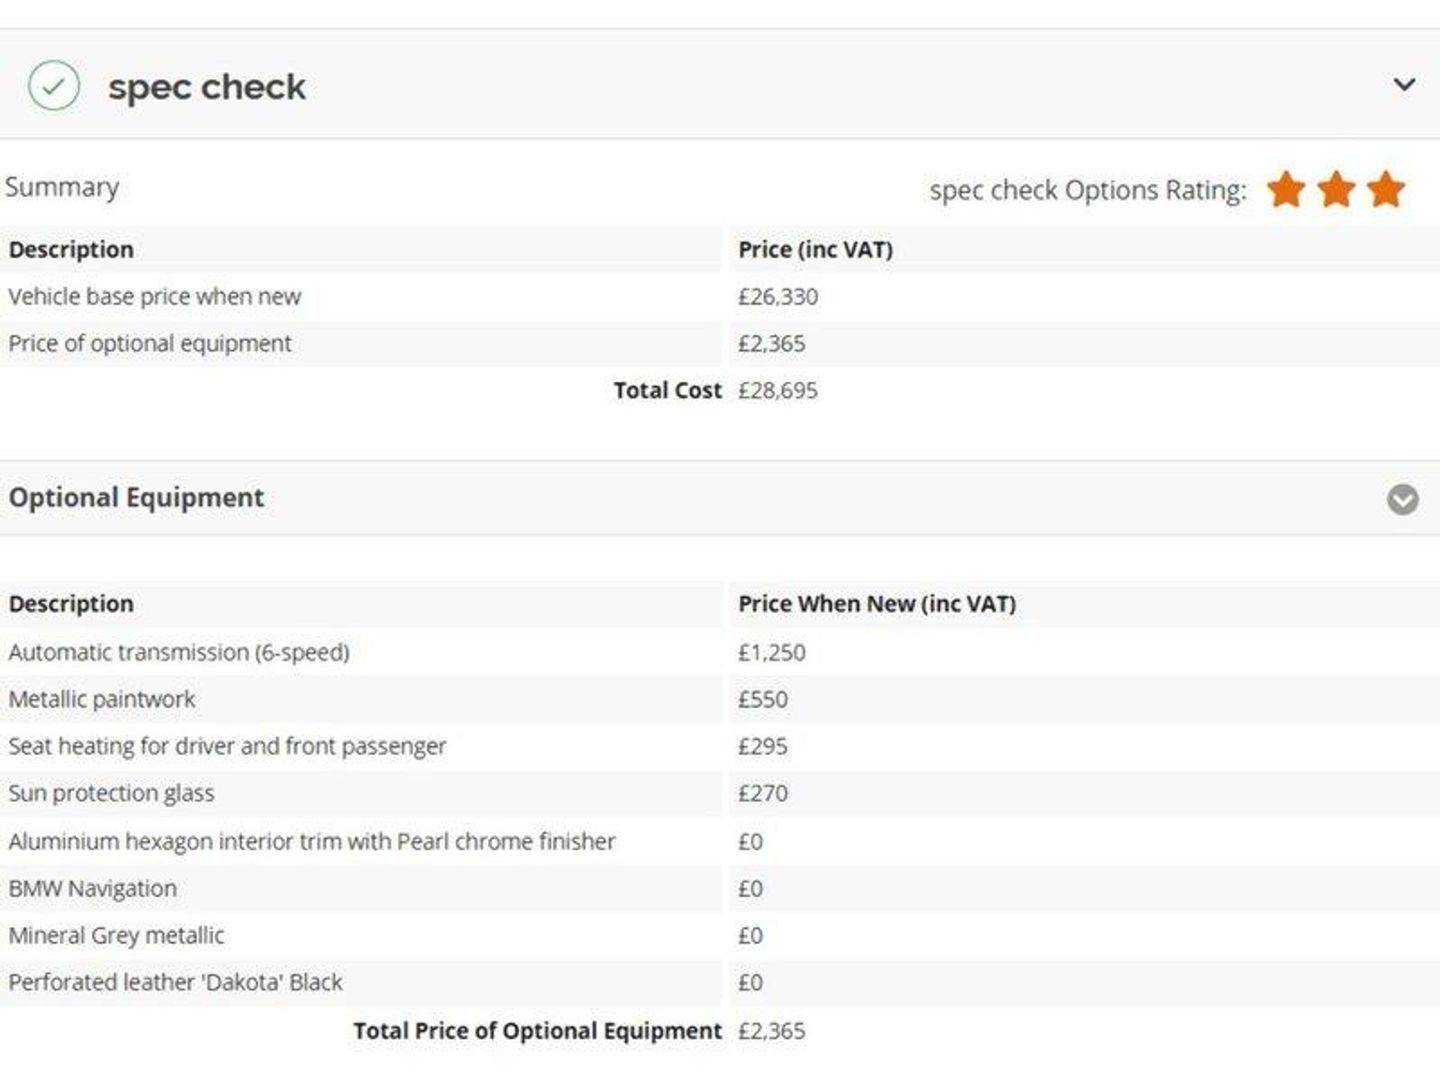This screenshot has height=1080, width=1440.
Task: Click the first orange rating star
Action: [x=1286, y=189]
